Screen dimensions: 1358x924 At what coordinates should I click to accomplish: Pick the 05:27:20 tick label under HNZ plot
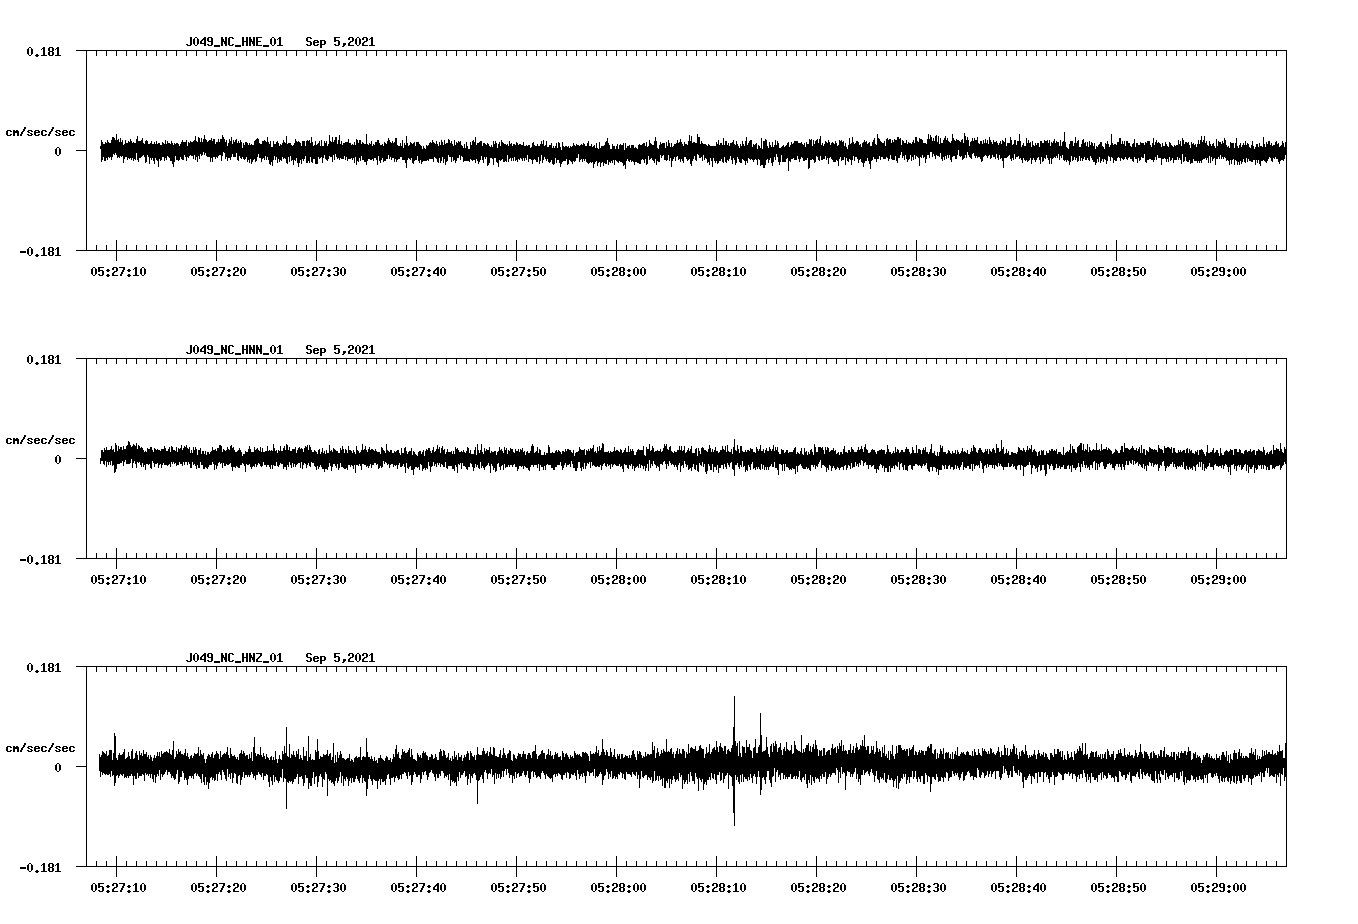click(218, 887)
